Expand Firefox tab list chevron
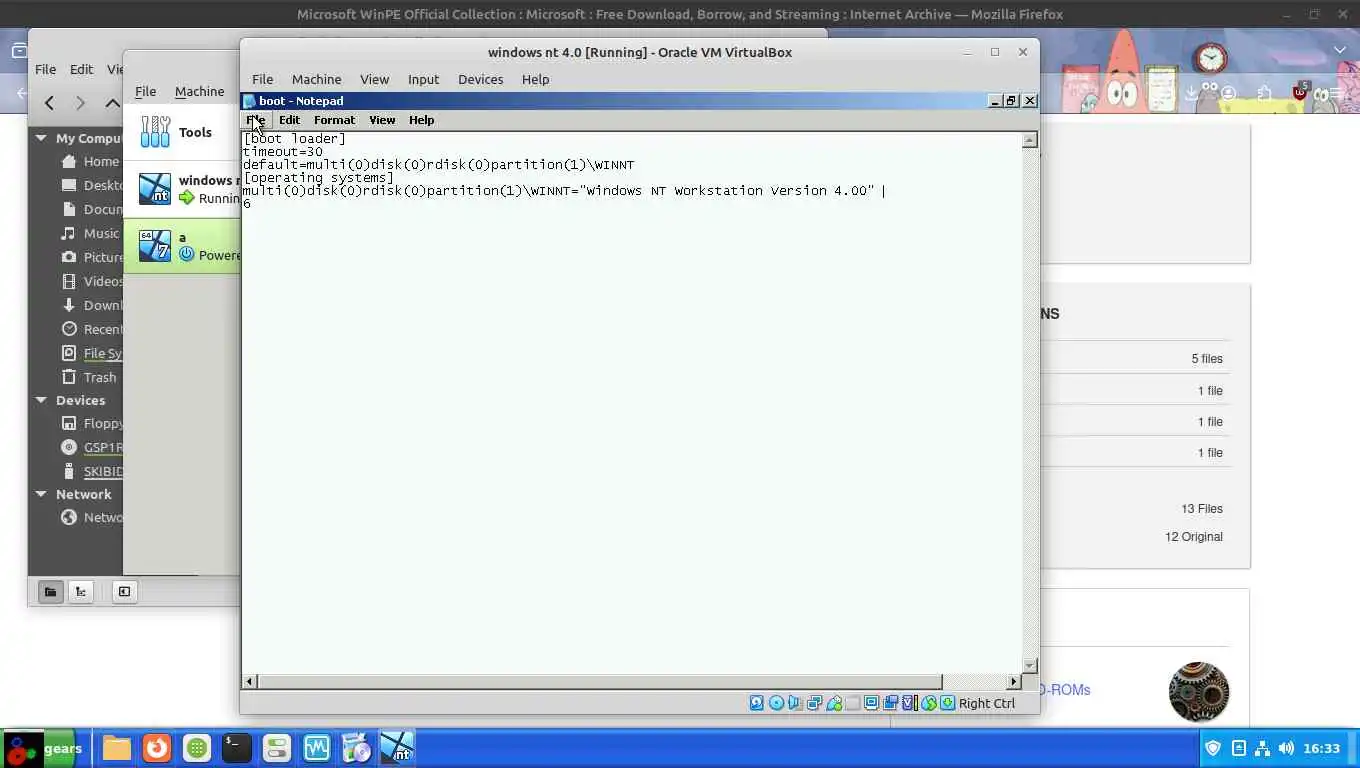The height and width of the screenshot is (768, 1360). coord(1340,50)
